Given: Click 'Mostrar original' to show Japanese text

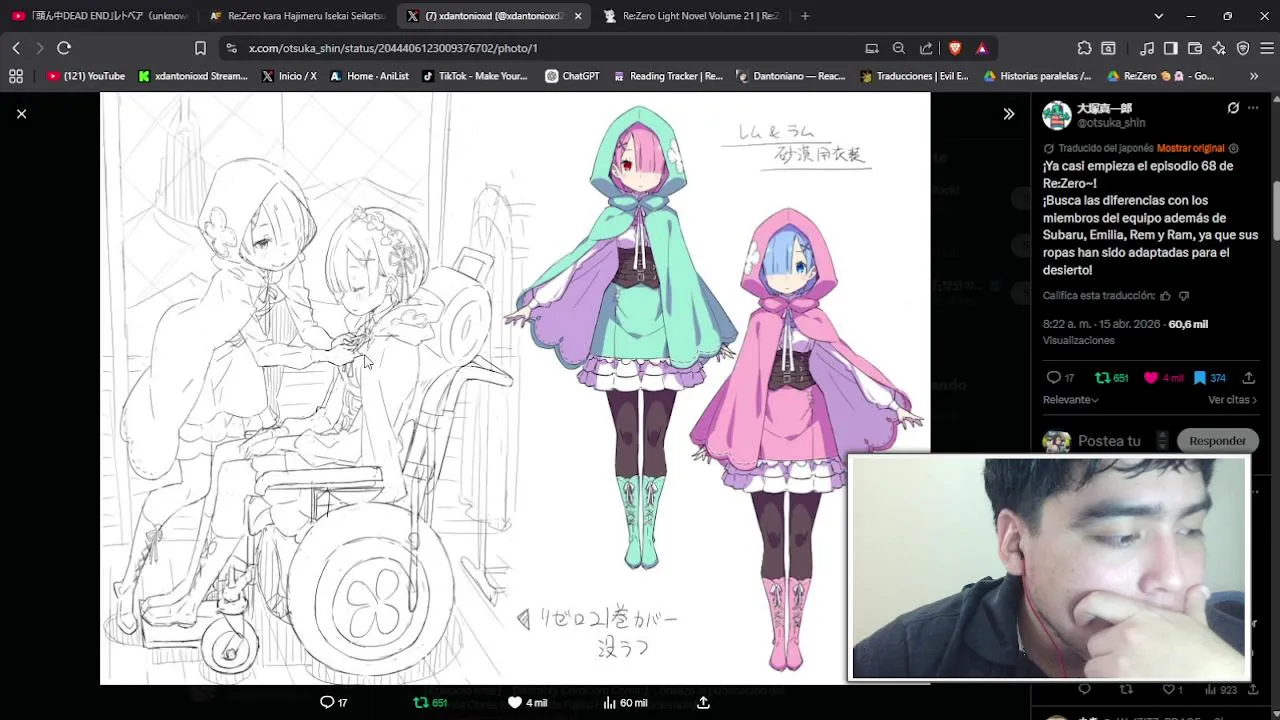Looking at the screenshot, I should click(1190, 148).
